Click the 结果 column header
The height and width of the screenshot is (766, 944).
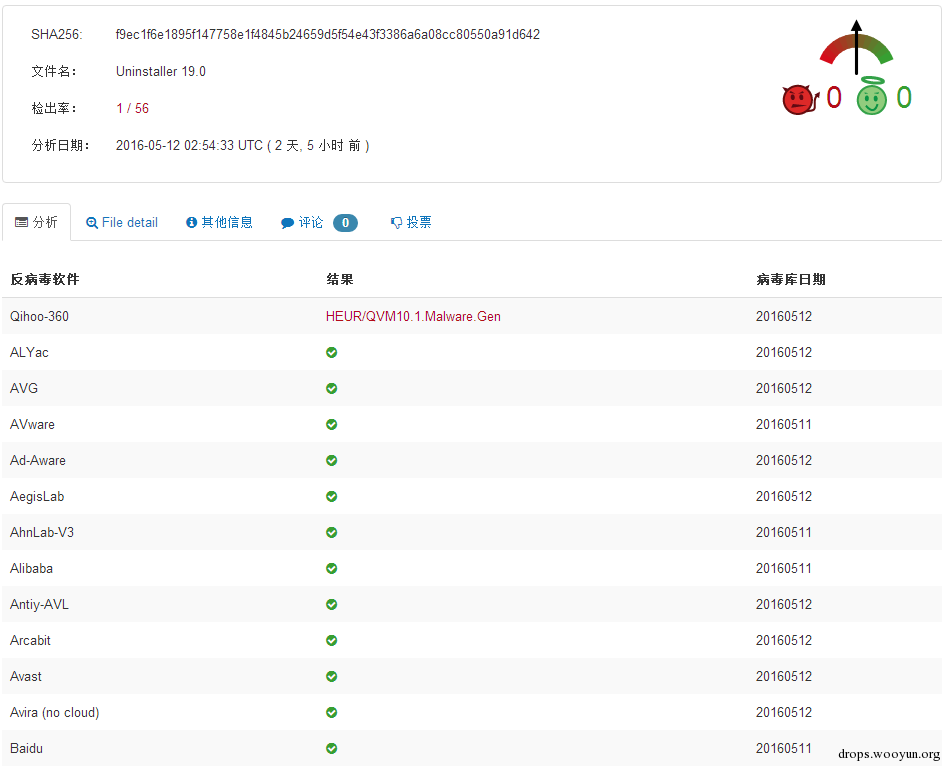[x=340, y=279]
